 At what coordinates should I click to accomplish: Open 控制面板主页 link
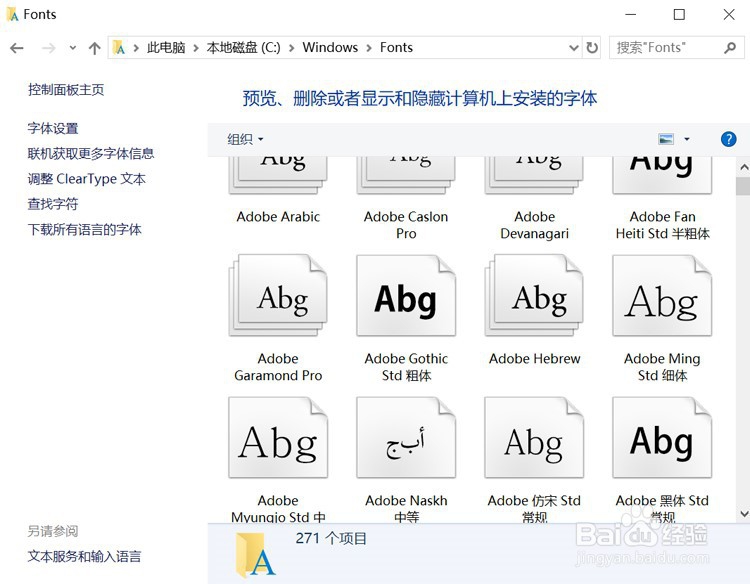point(66,89)
